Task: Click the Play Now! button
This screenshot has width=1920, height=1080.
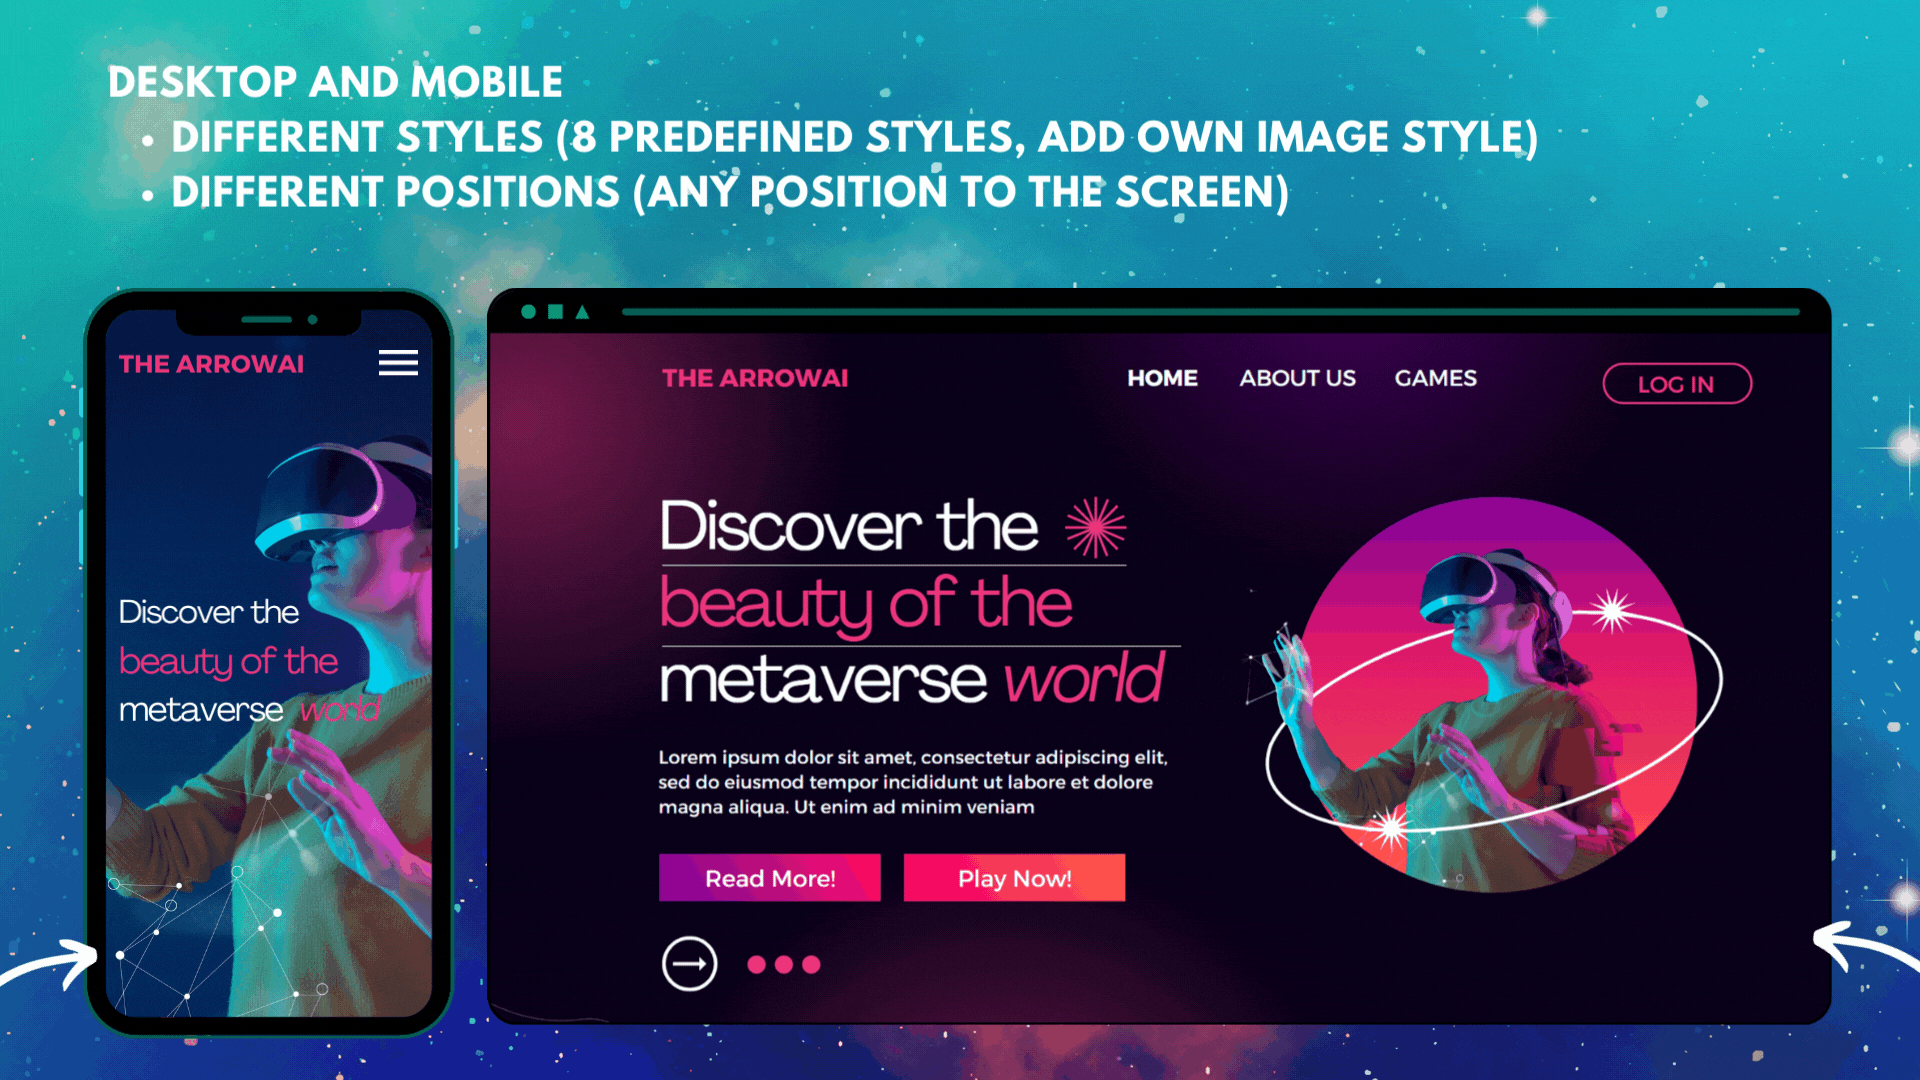Action: (x=1014, y=878)
